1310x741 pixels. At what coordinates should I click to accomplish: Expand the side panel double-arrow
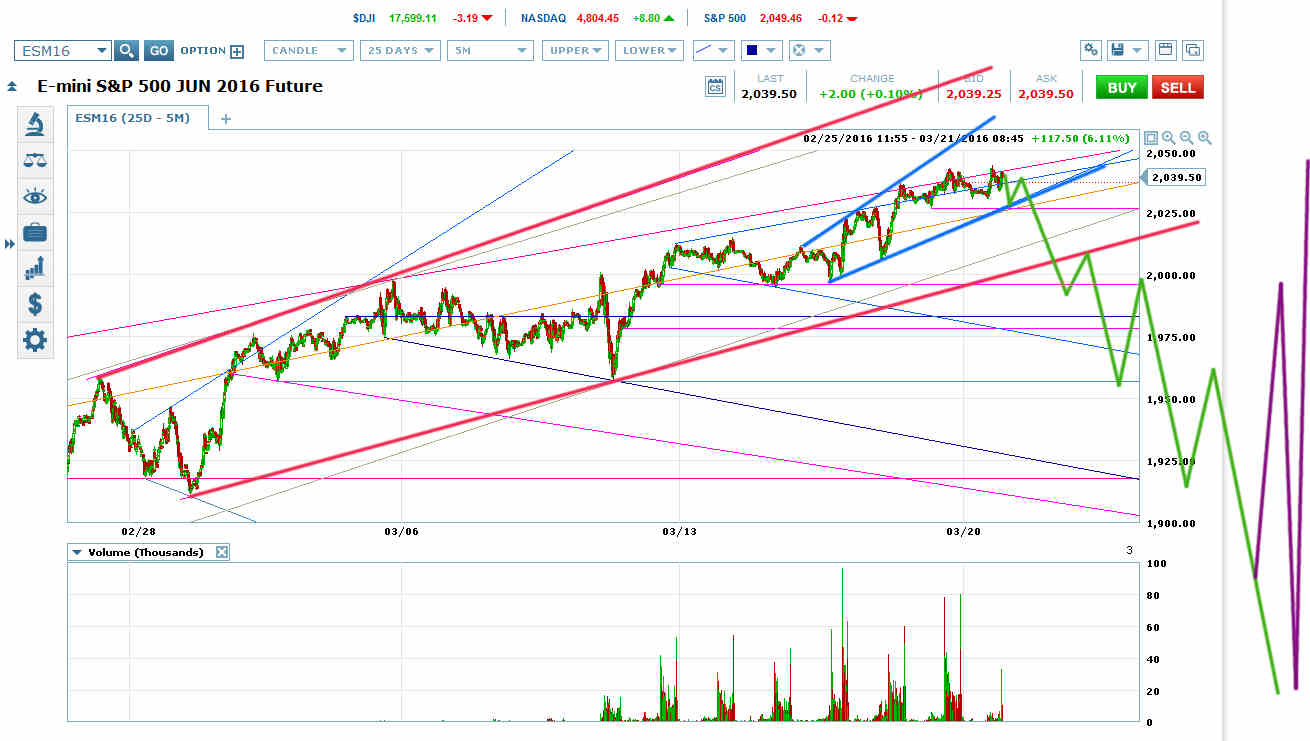(x=10, y=244)
